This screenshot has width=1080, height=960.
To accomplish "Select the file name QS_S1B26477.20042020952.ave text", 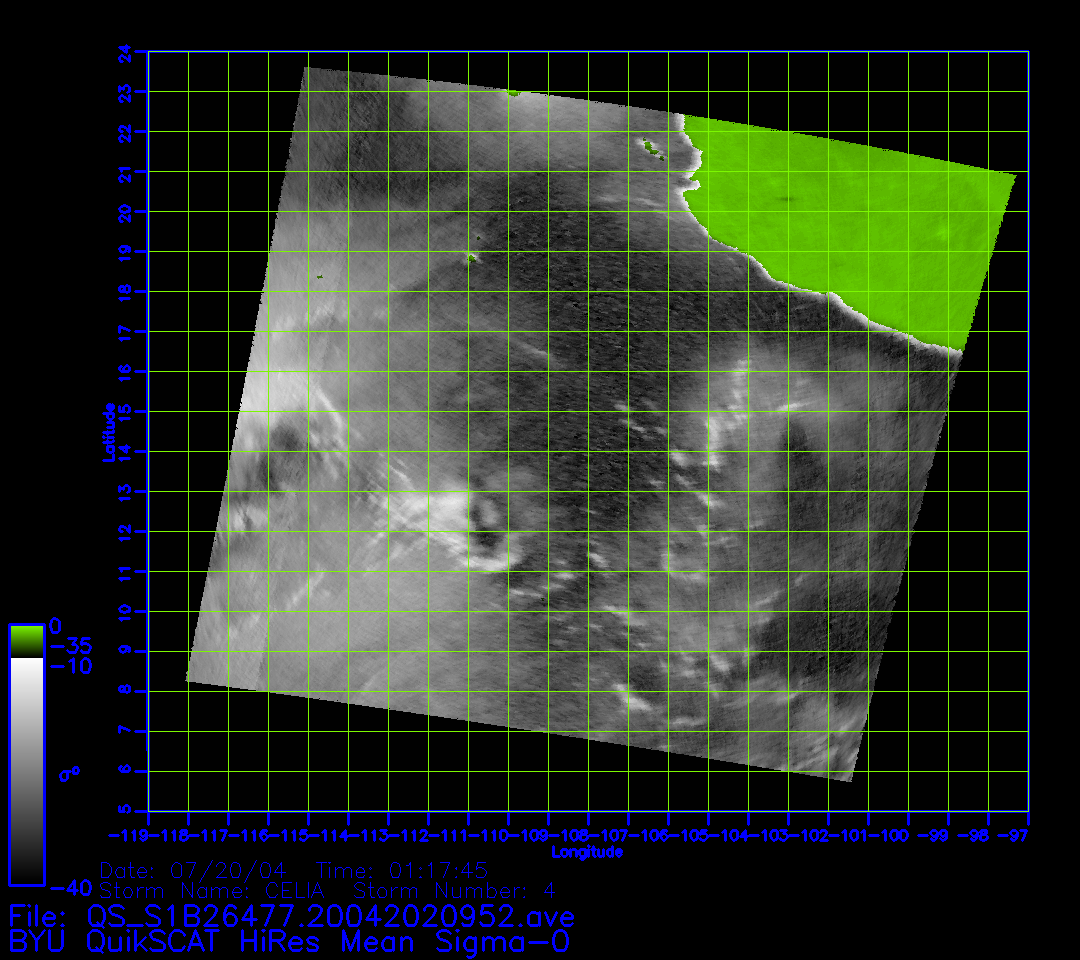I will click(x=330, y=916).
